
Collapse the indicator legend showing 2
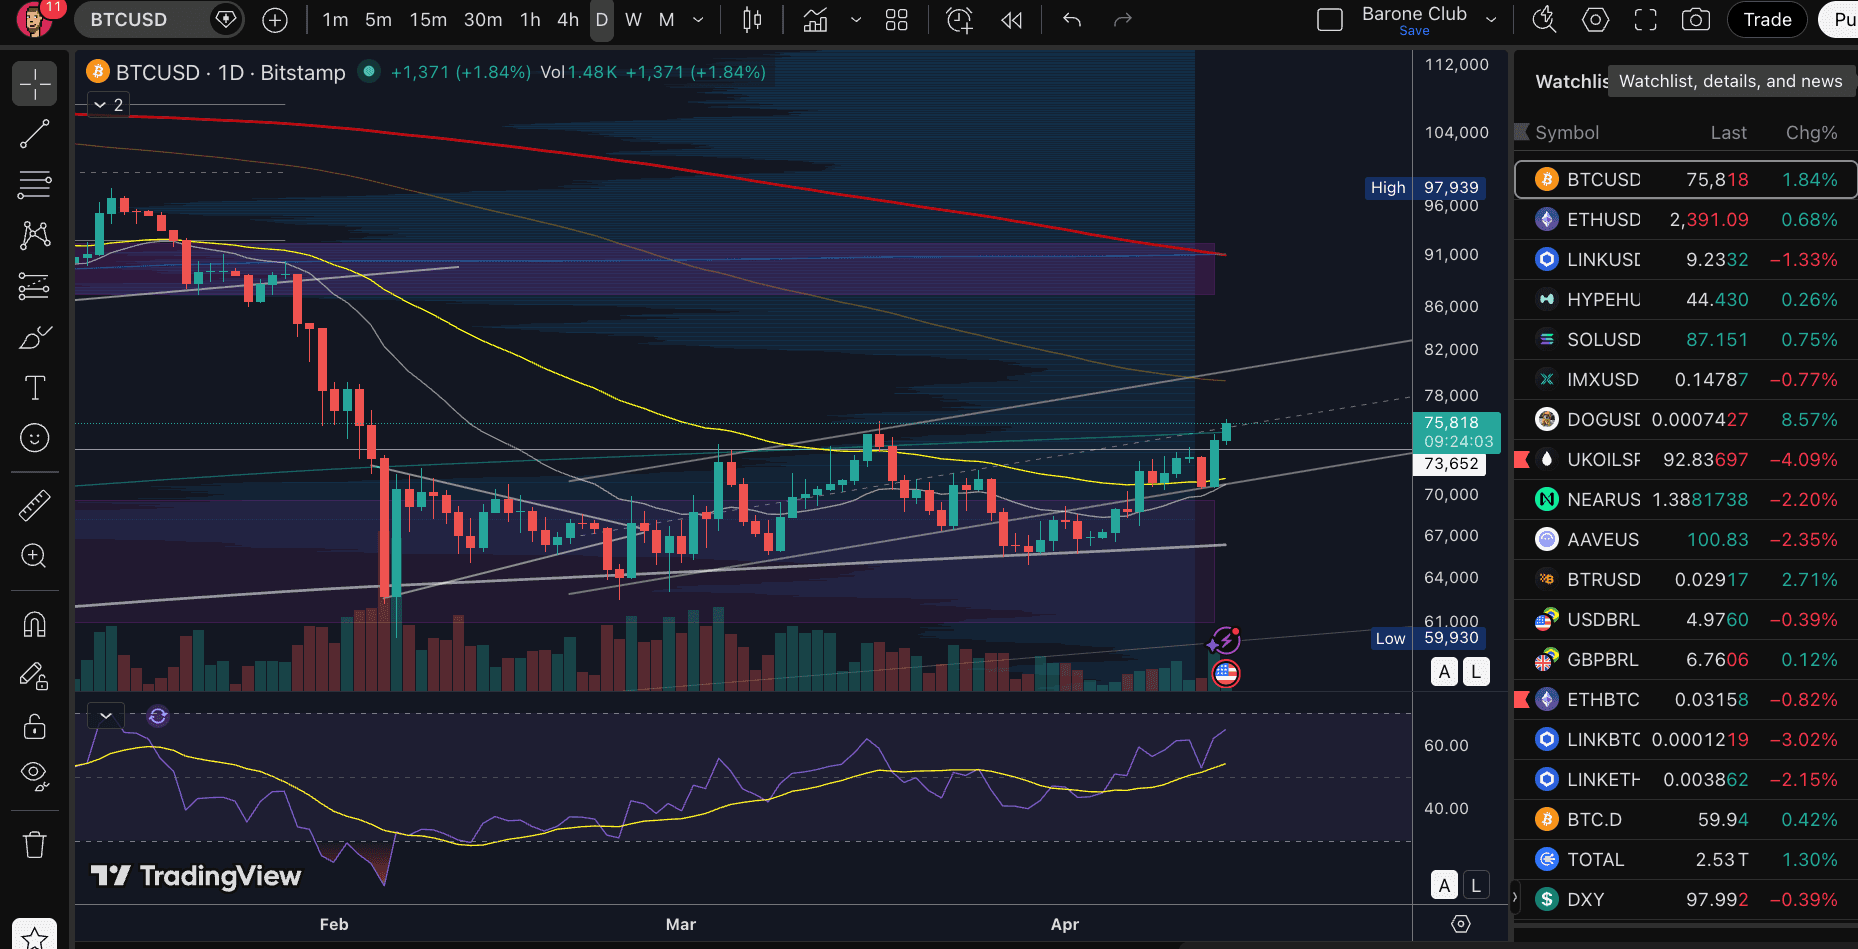(x=108, y=105)
